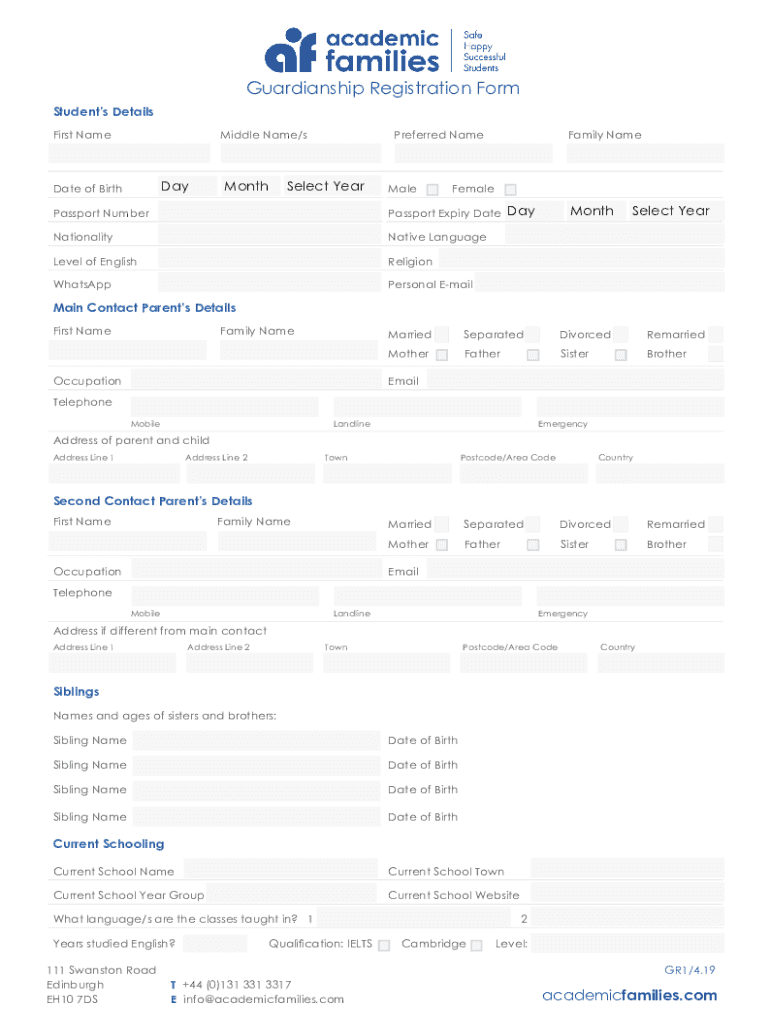
Task: Expand Date of Birth Select Year dropdown
Action: coord(330,186)
